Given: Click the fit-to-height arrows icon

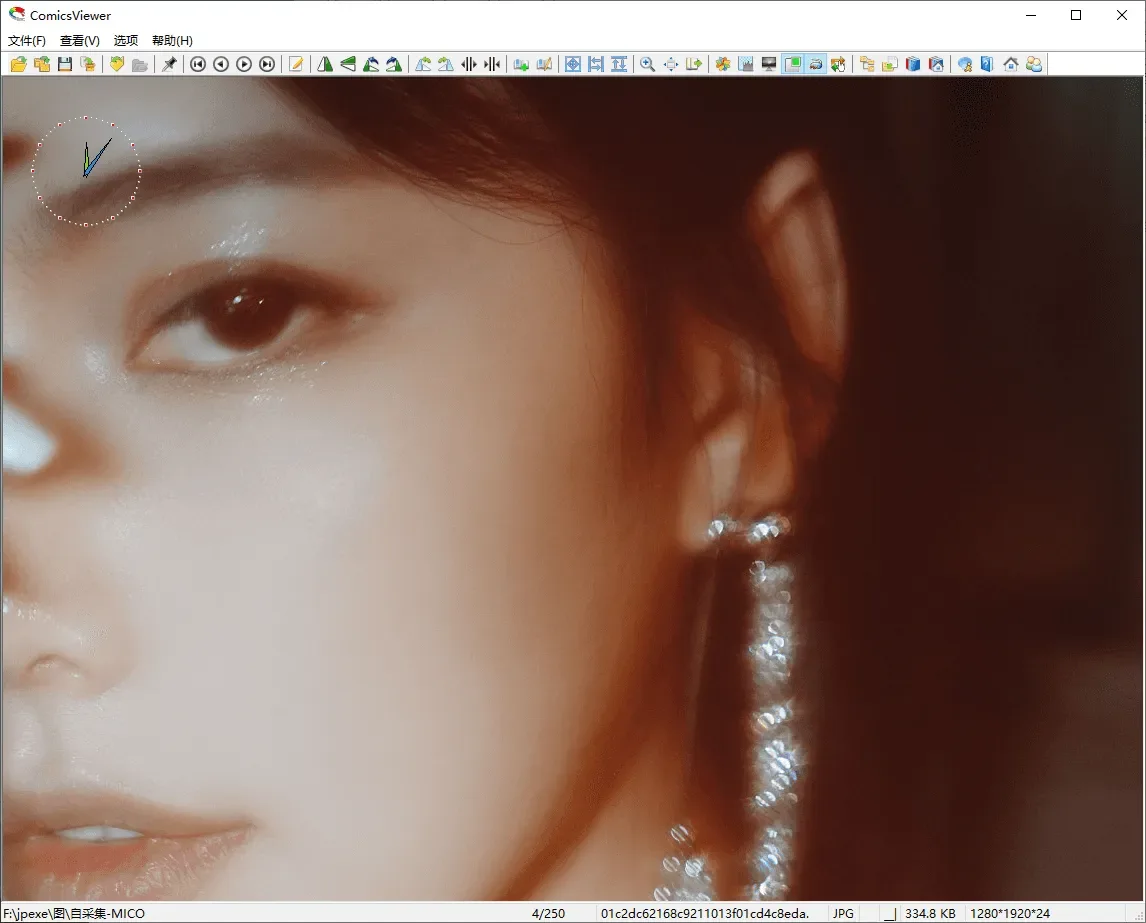Looking at the screenshot, I should point(619,64).
